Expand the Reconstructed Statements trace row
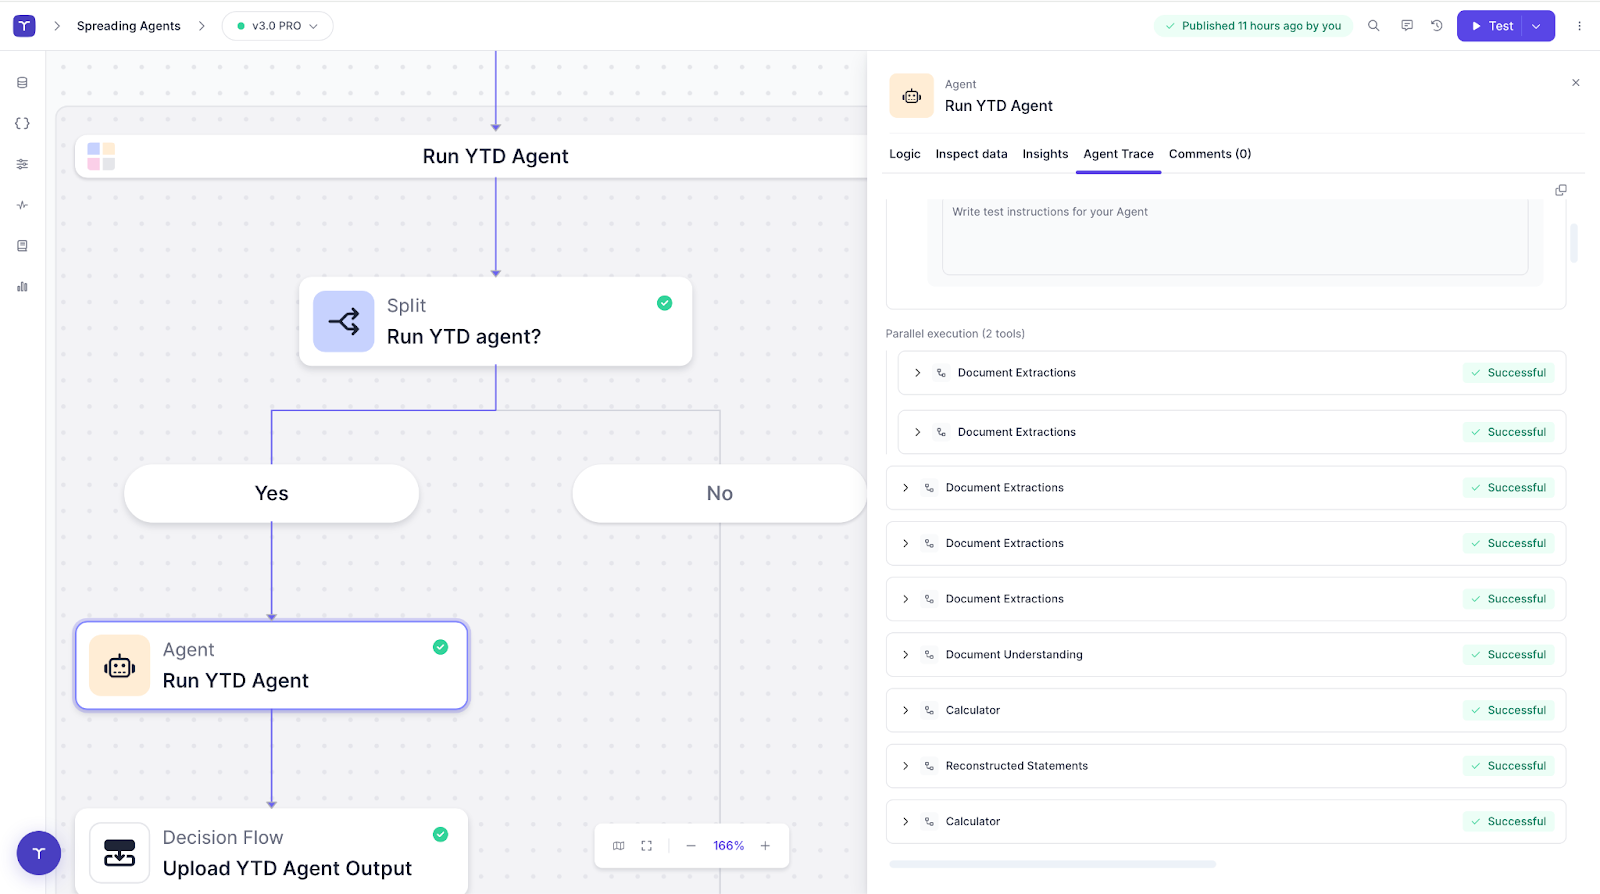 (x=906, y=766)
